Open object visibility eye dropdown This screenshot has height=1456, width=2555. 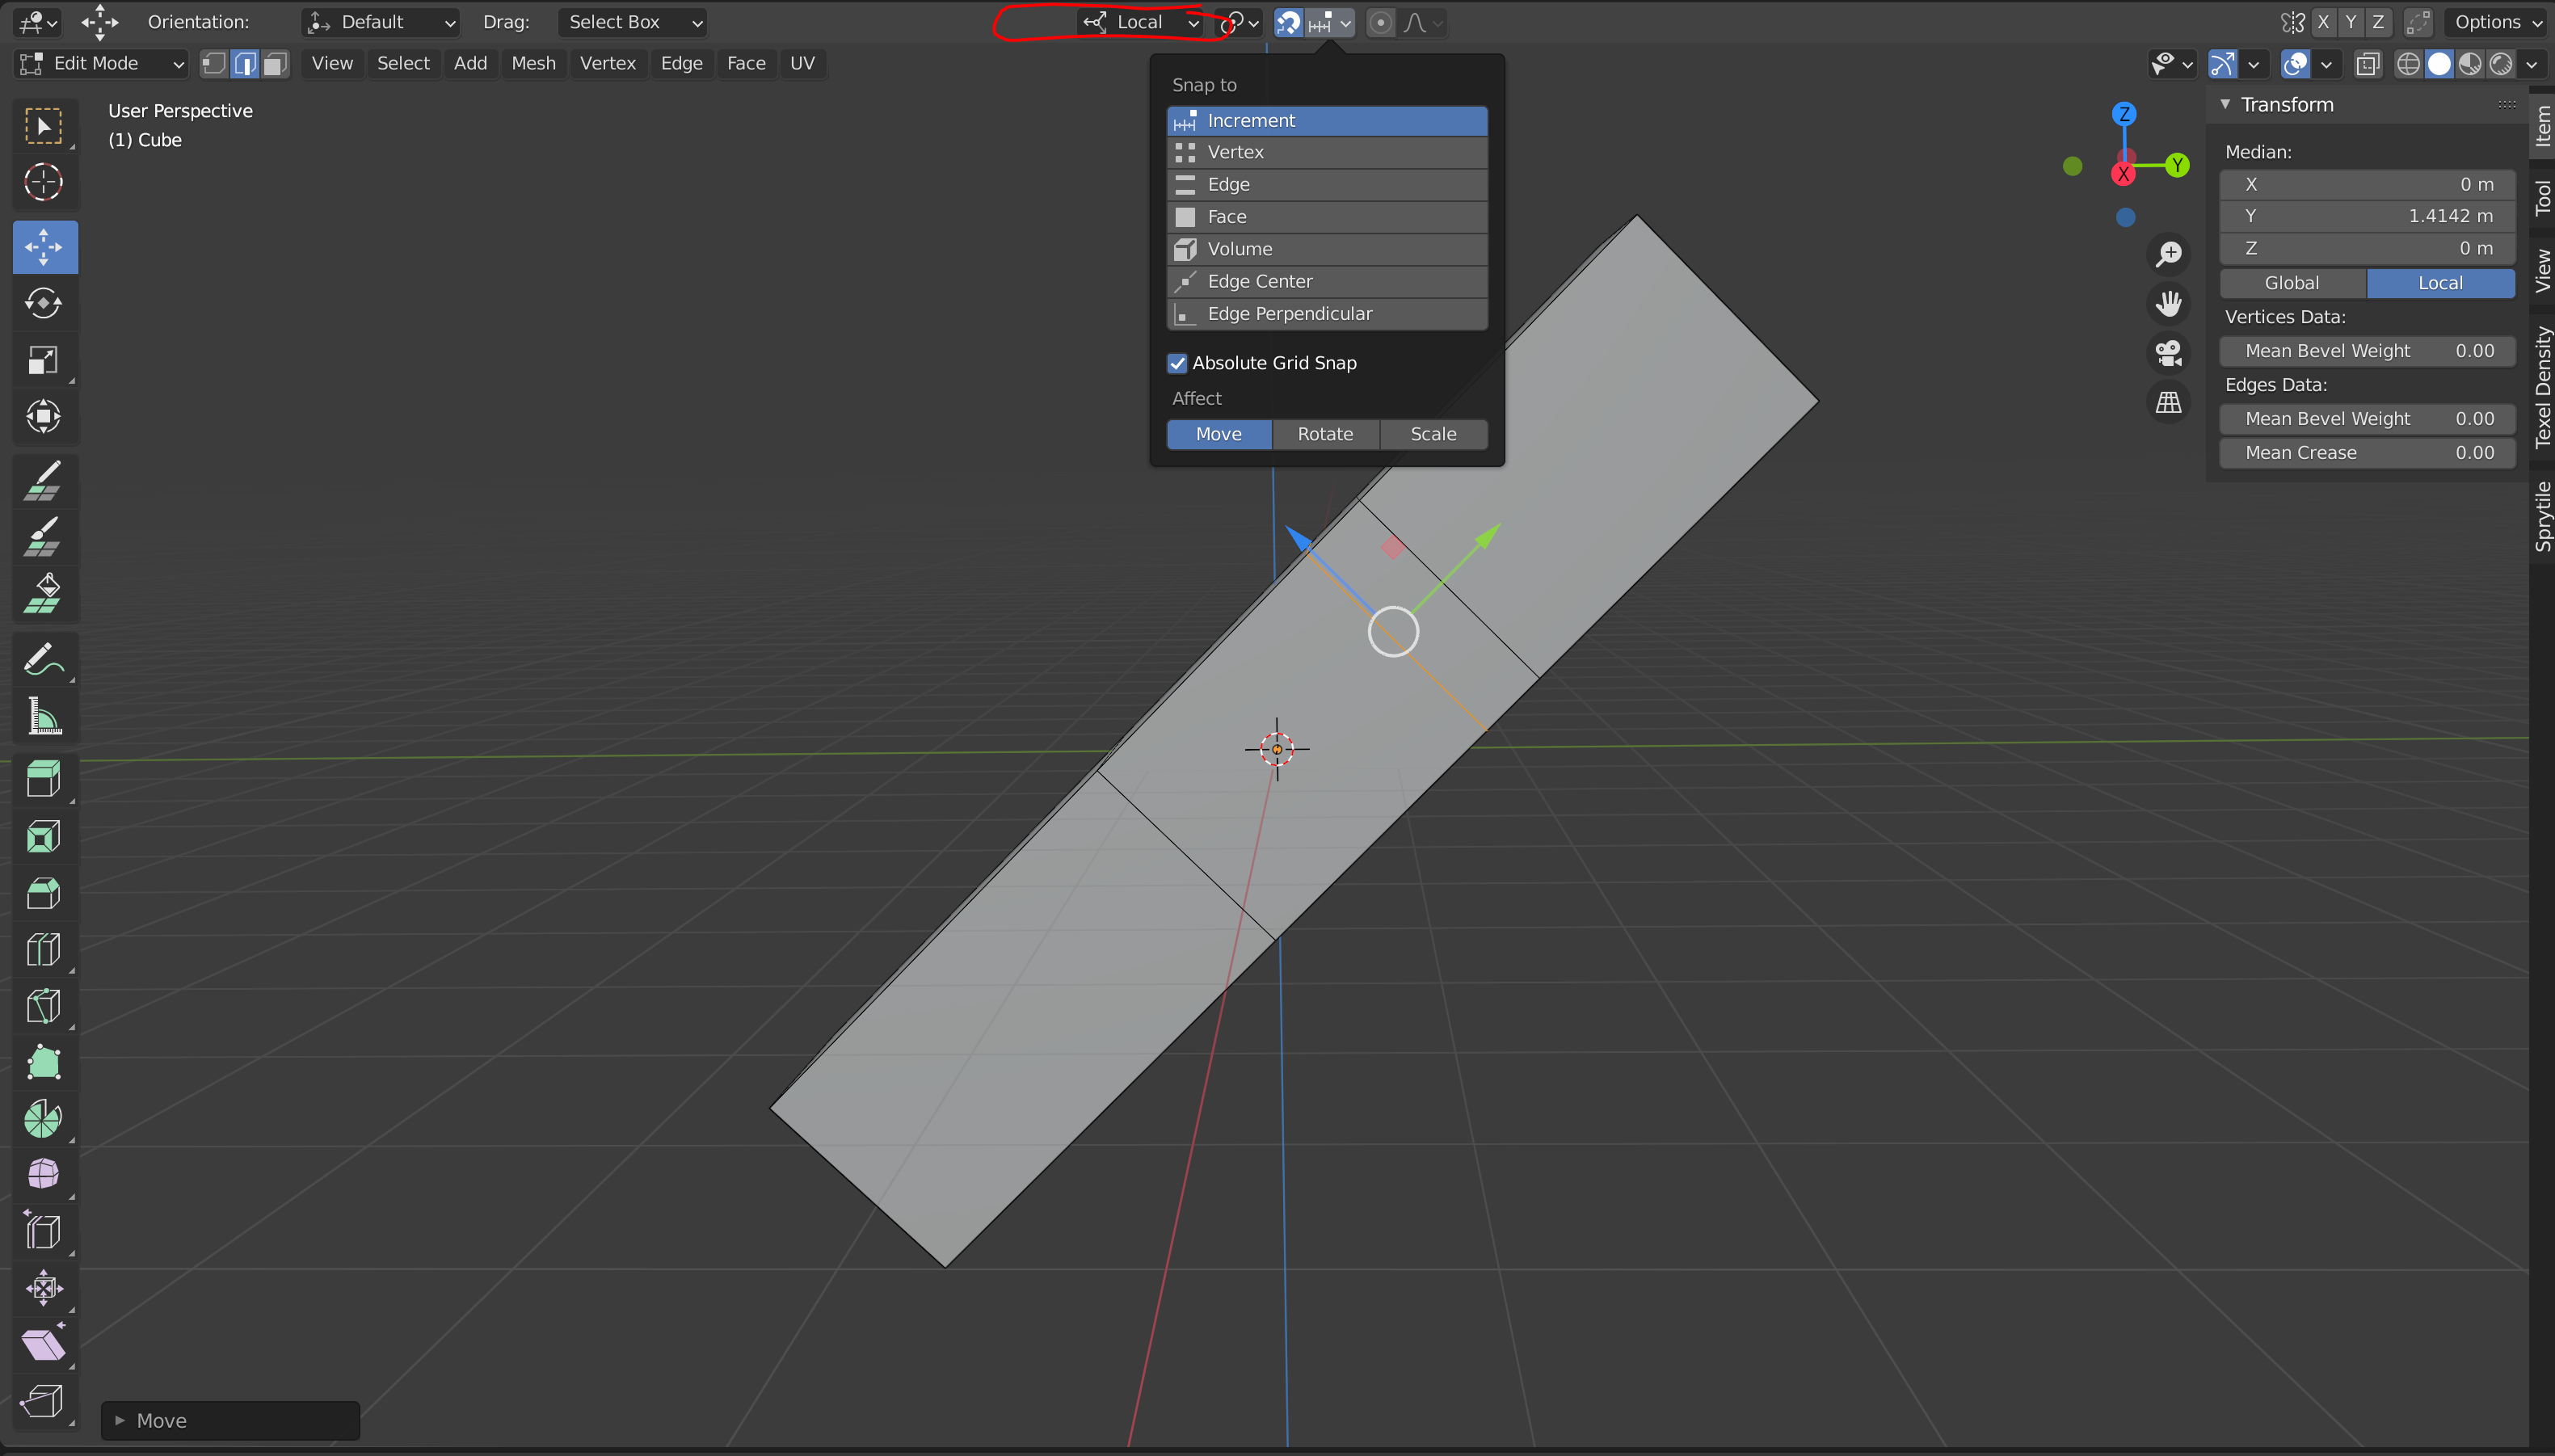pos(2172,64)
